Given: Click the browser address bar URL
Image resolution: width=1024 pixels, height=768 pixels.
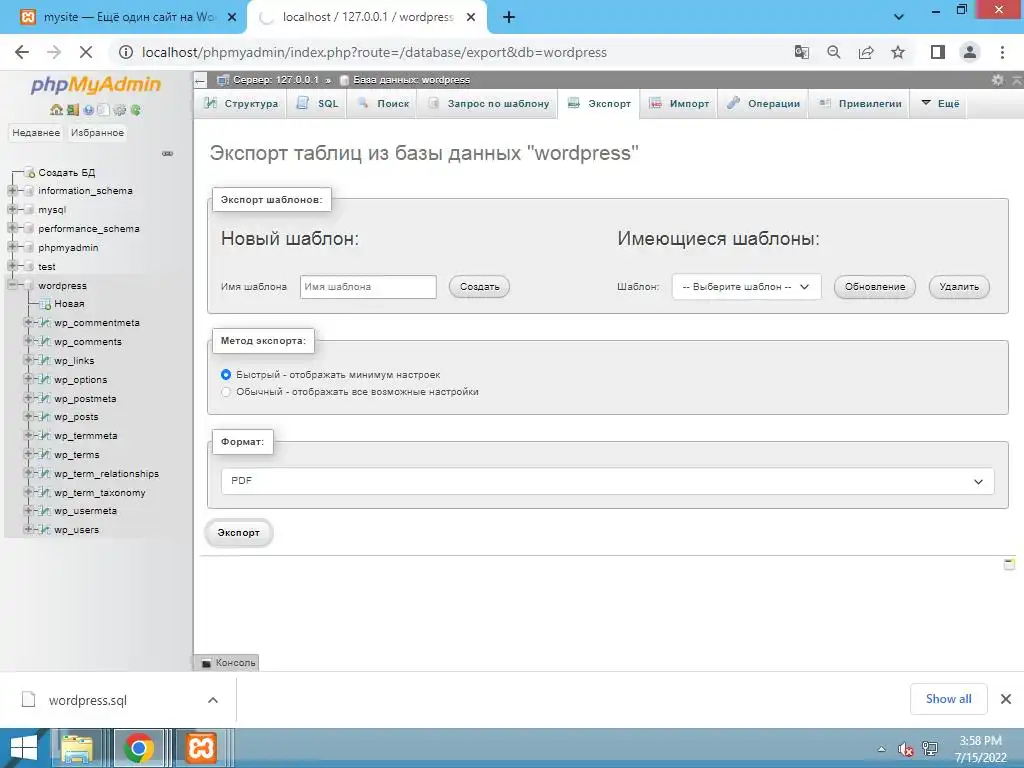Looking at the screenshot, I should pyautogui.click(x=374, y=52).
